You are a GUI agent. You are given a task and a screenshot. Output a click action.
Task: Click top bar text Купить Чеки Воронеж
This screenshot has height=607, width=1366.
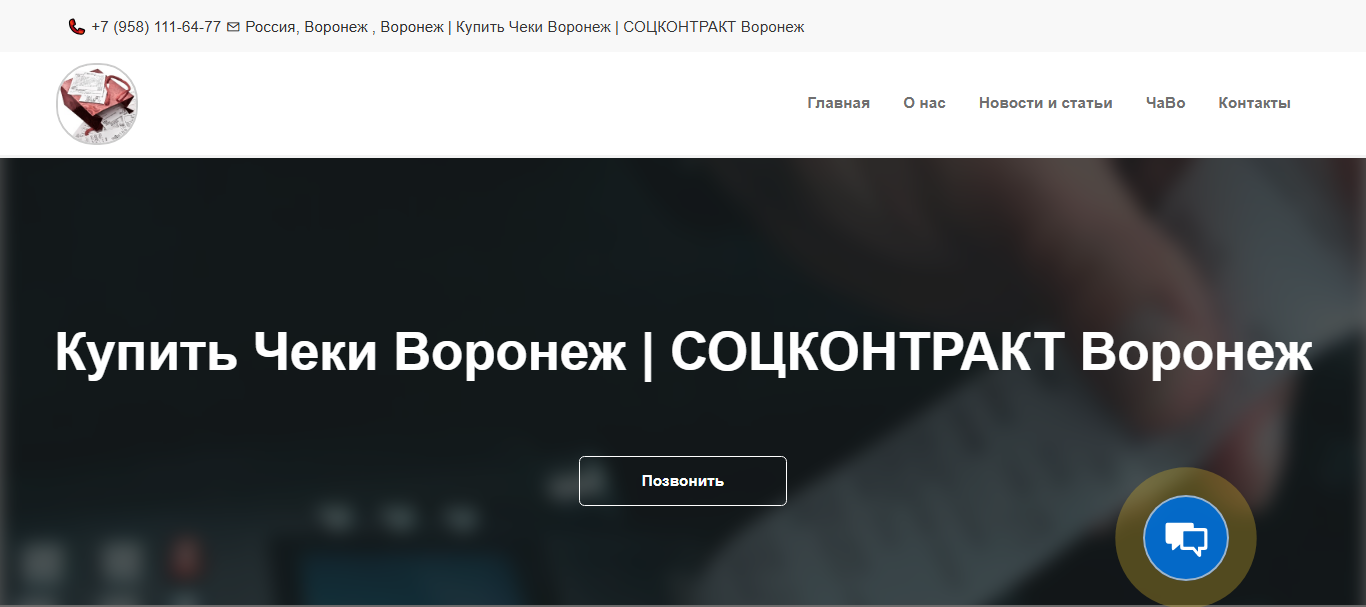pos(533,27)
